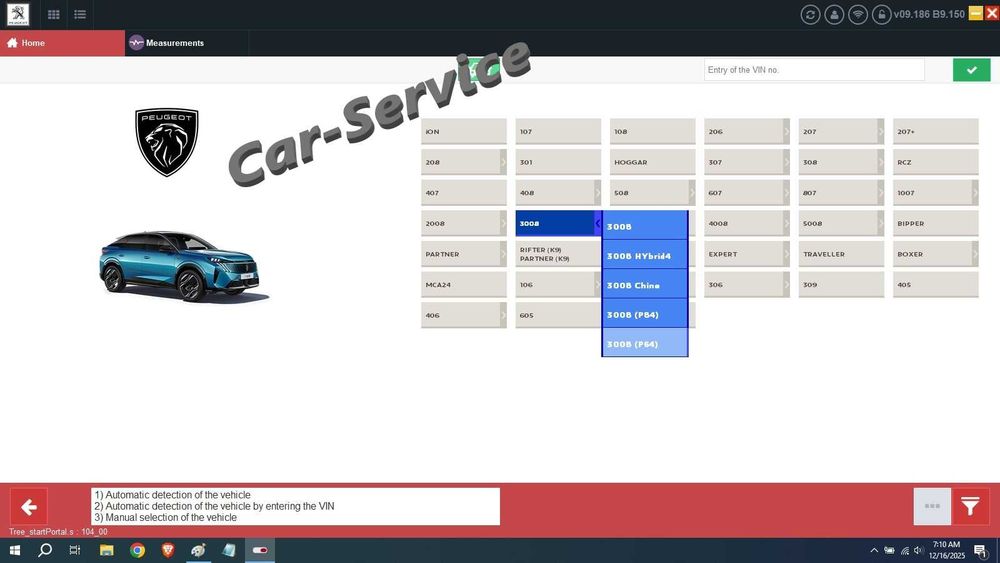Expand the 306 model submenu arrow
1000x563 pixels.
[x=786, y=284]
